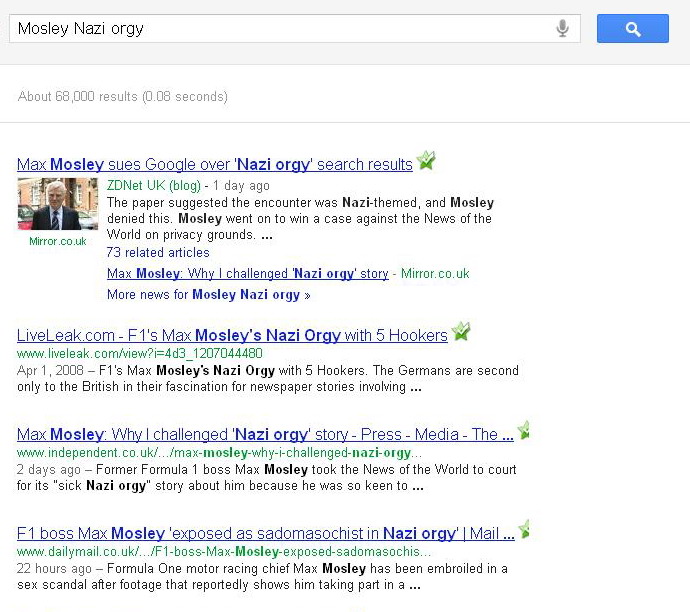The width and height of the screenshot is (690, 612).
Task: Click green star icon beside ZDNet result title
Action: (426, 160)
